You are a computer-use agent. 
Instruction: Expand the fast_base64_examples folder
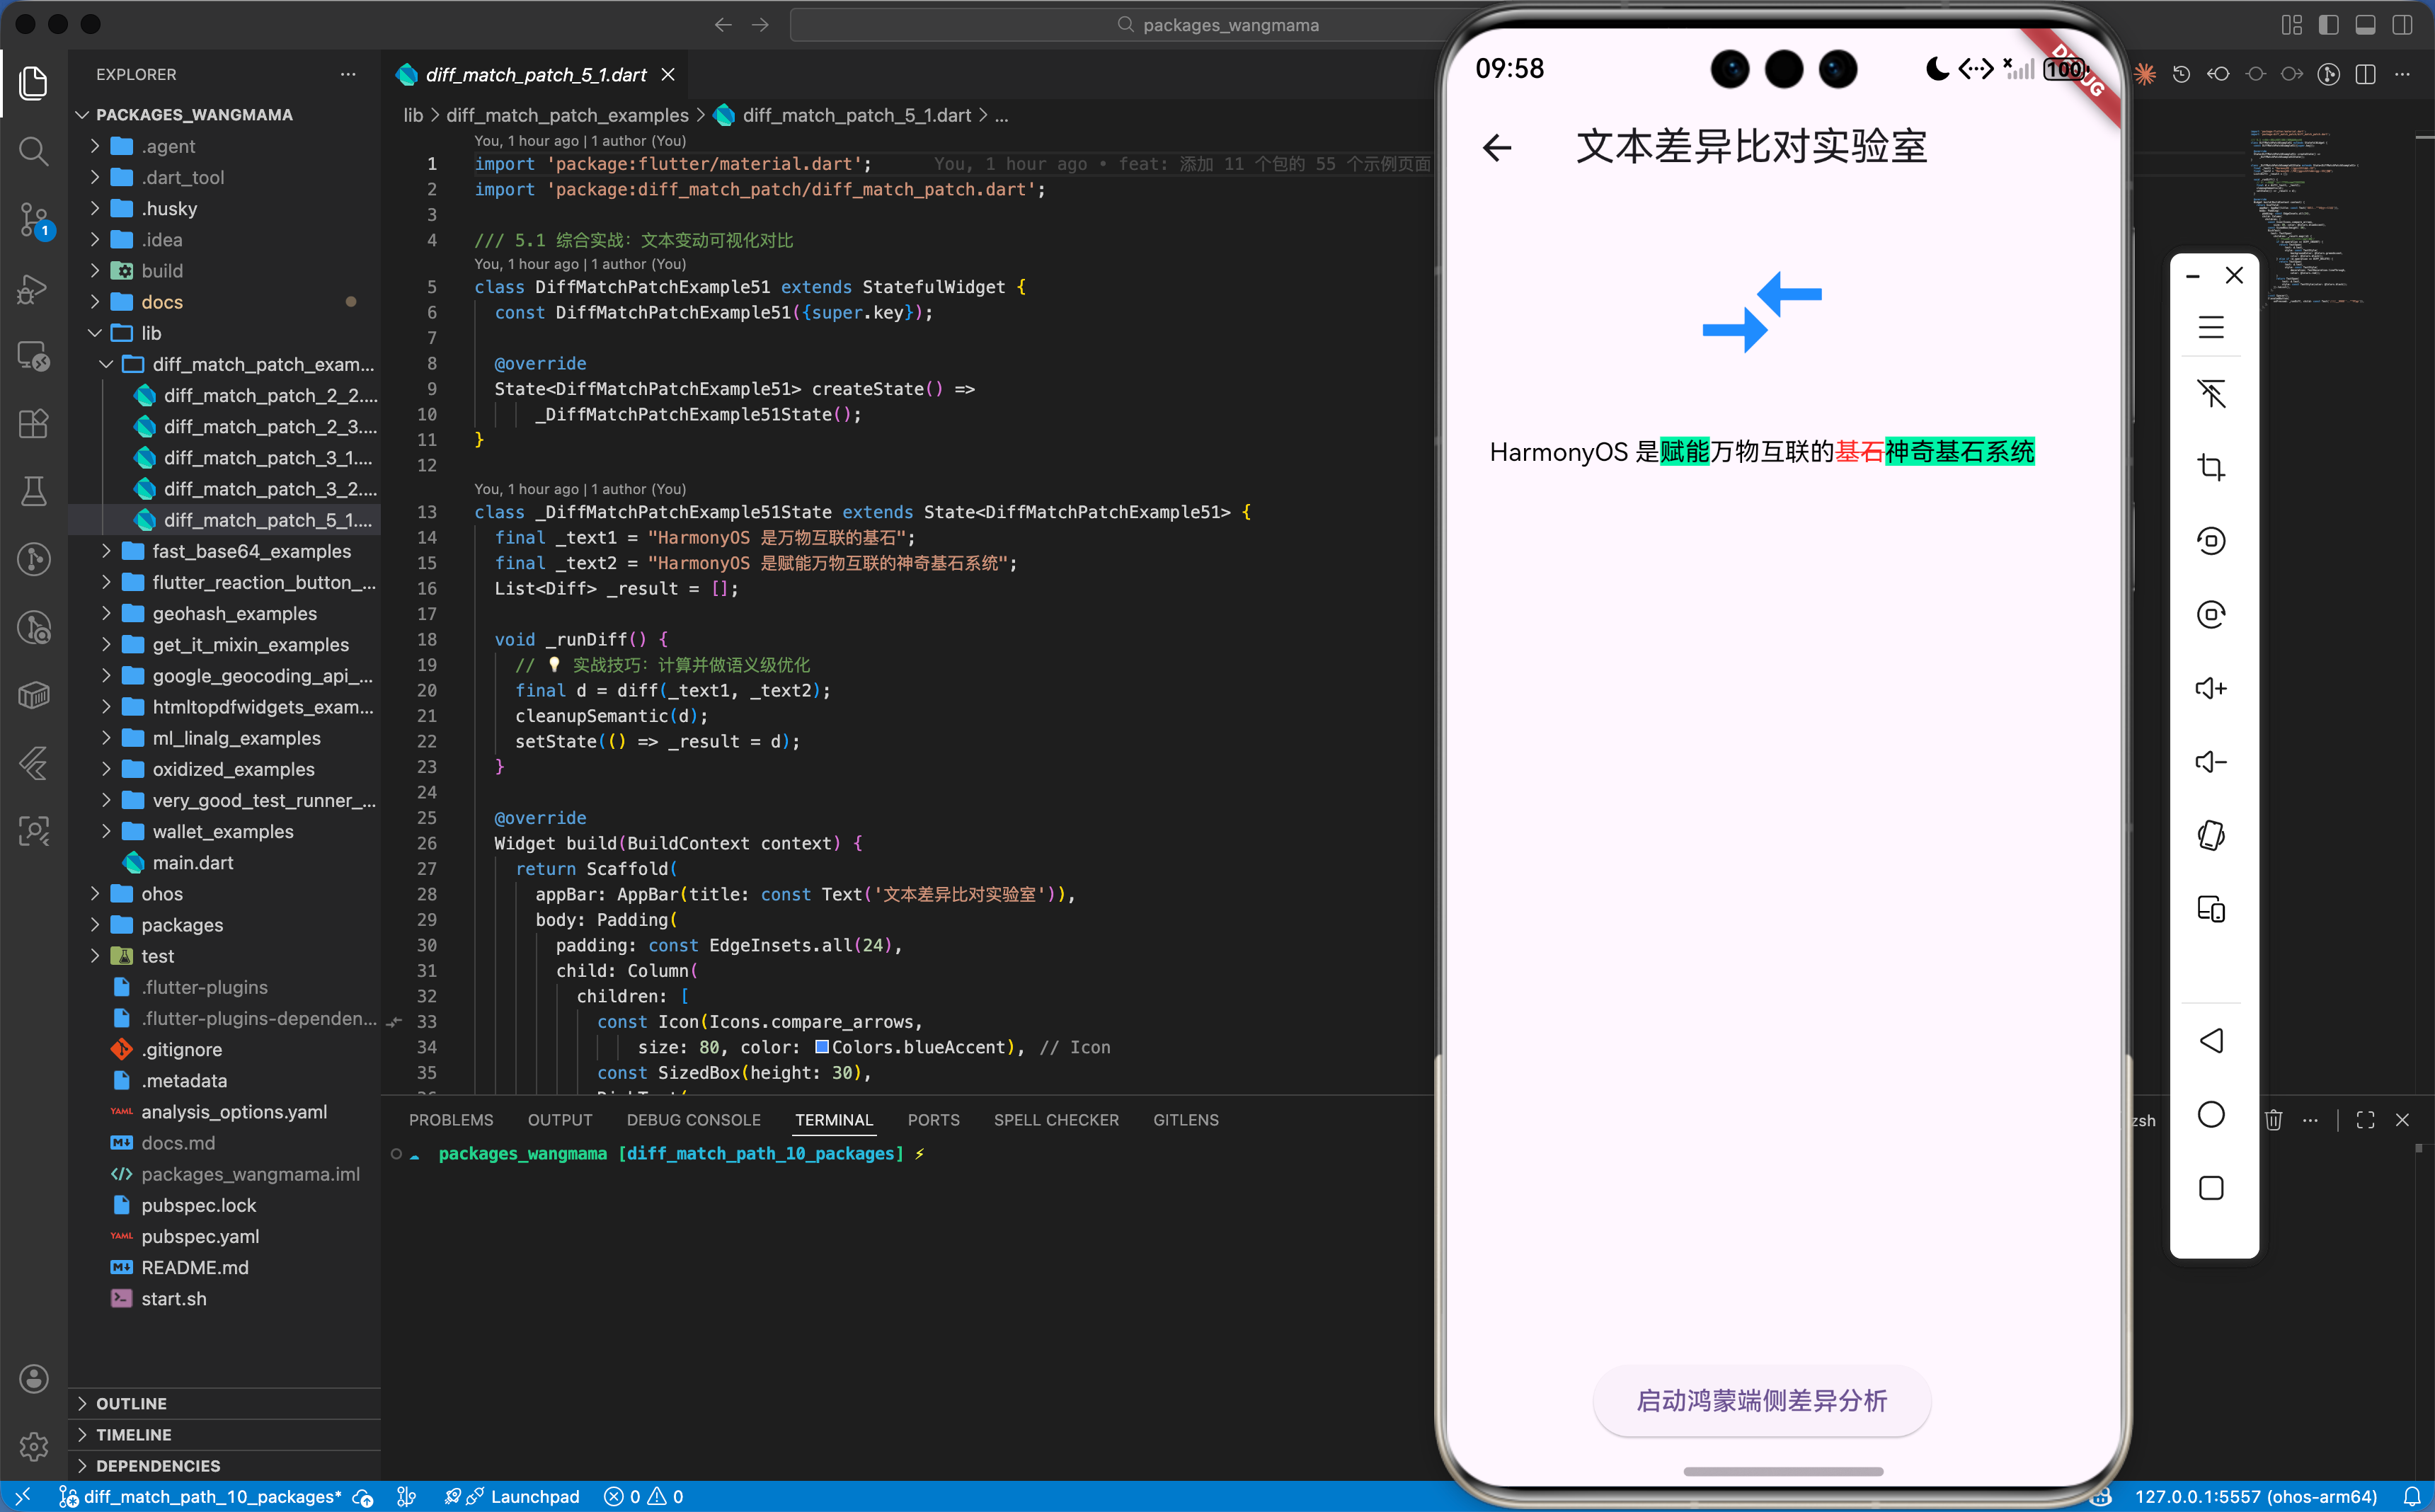(251, 551)
